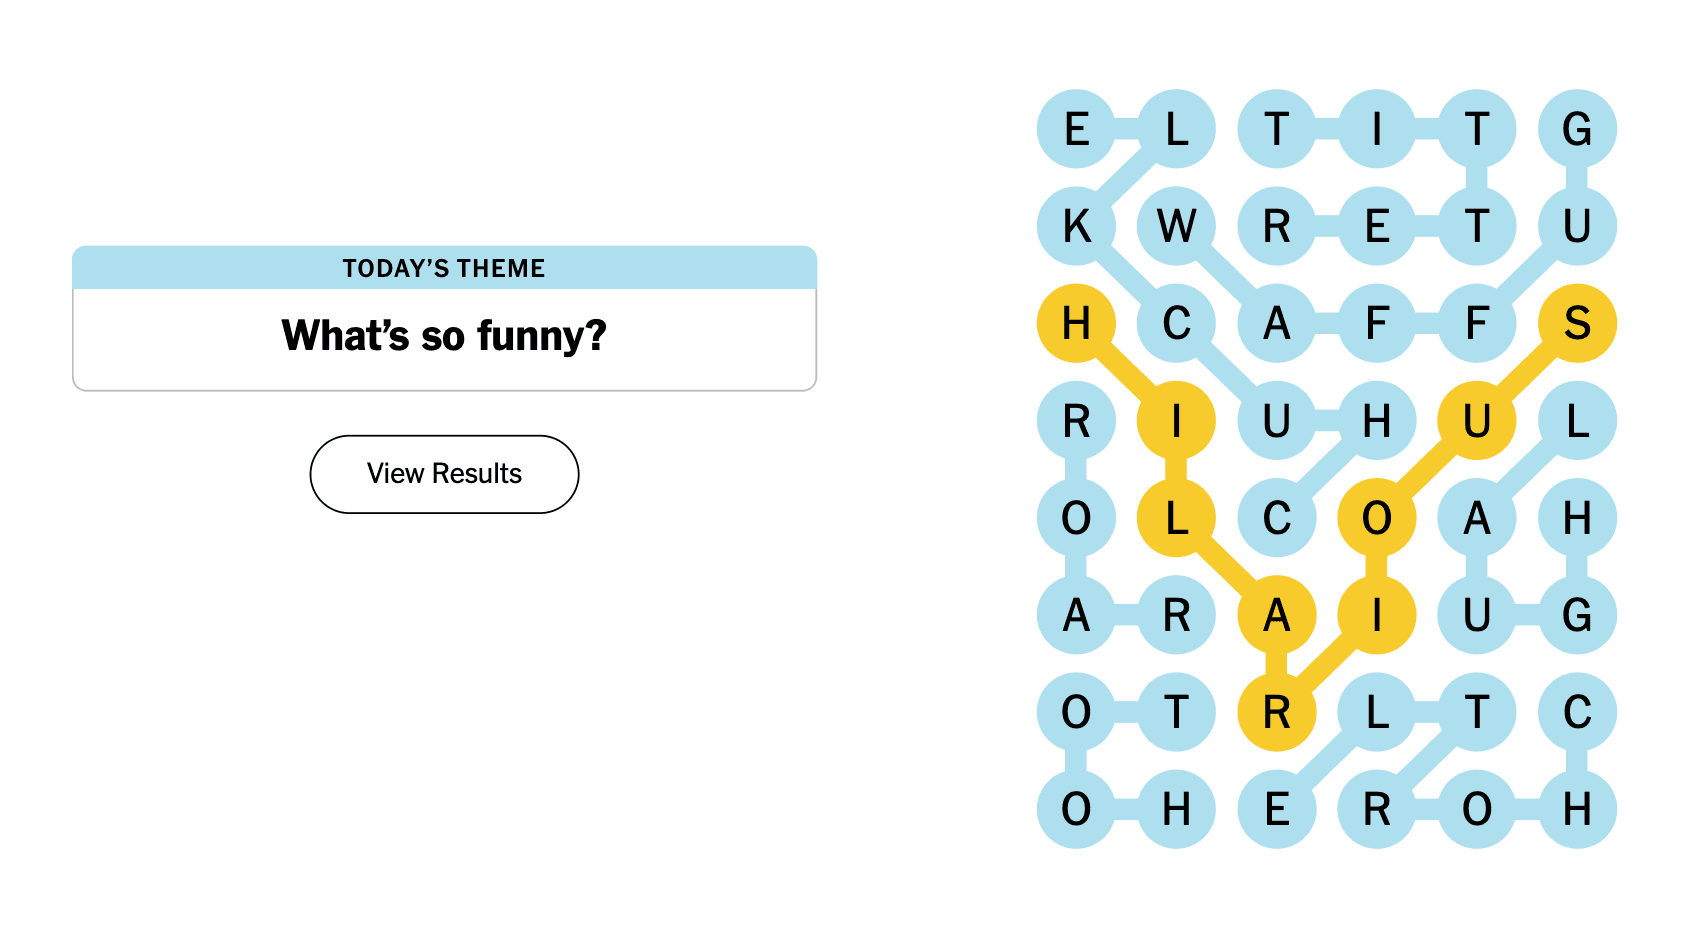
Task: Click the yellow H spangram tile
Action: [1077, 323]
